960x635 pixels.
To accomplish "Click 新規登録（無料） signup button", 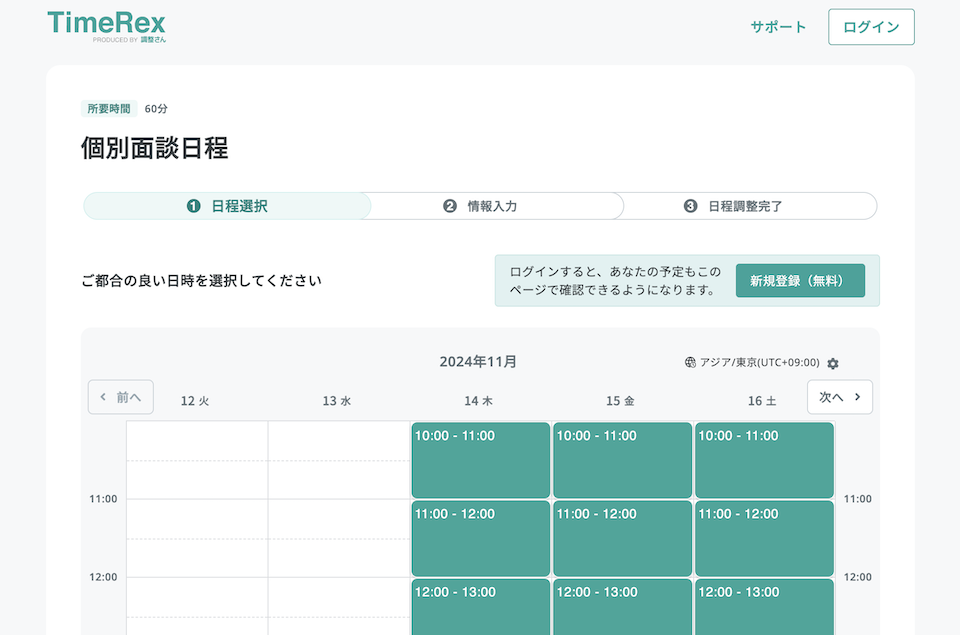I will (800, 281).
